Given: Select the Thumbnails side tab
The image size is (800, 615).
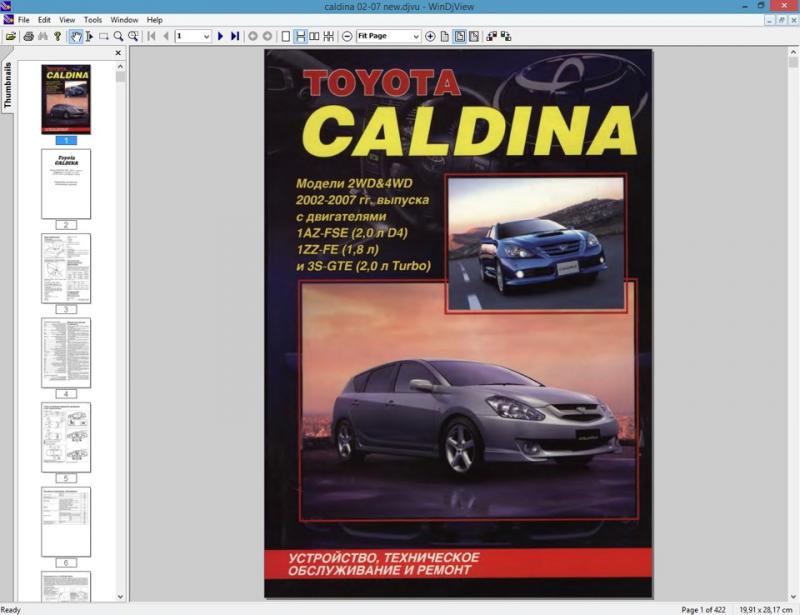Looking at the screenshot, I should click(x=7, y=85).
